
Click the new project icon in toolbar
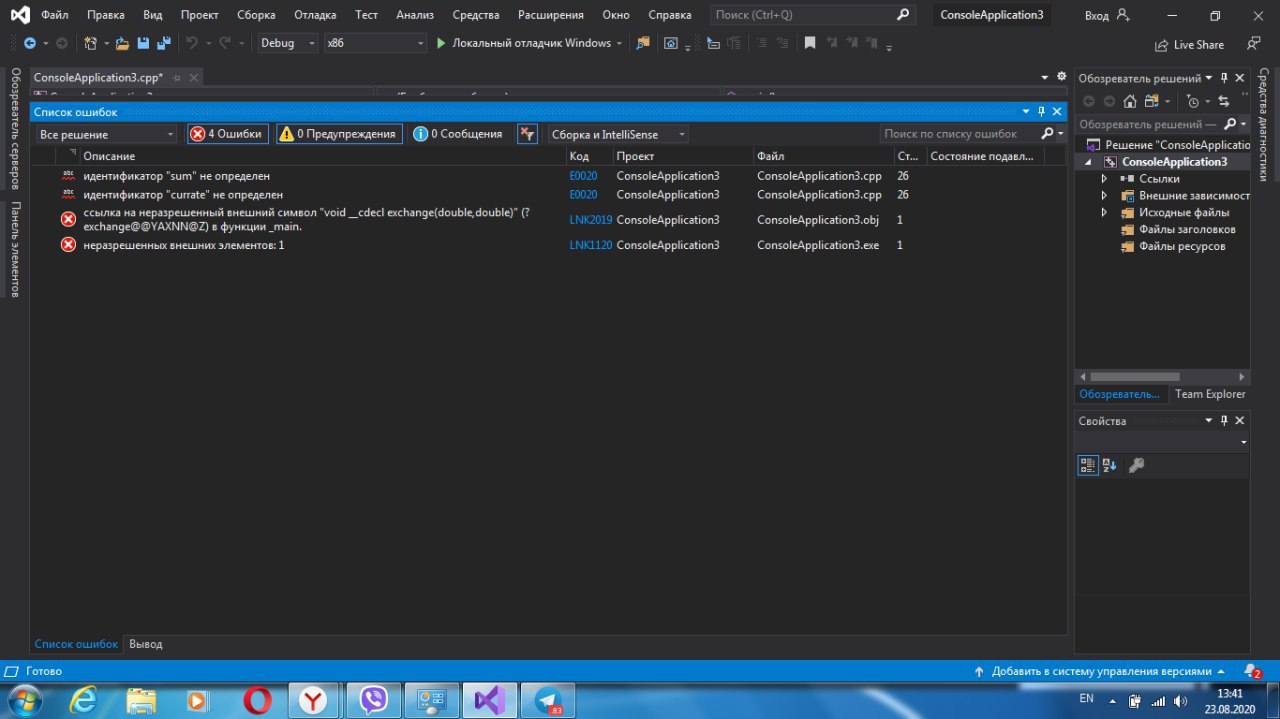tap(90, 44)
